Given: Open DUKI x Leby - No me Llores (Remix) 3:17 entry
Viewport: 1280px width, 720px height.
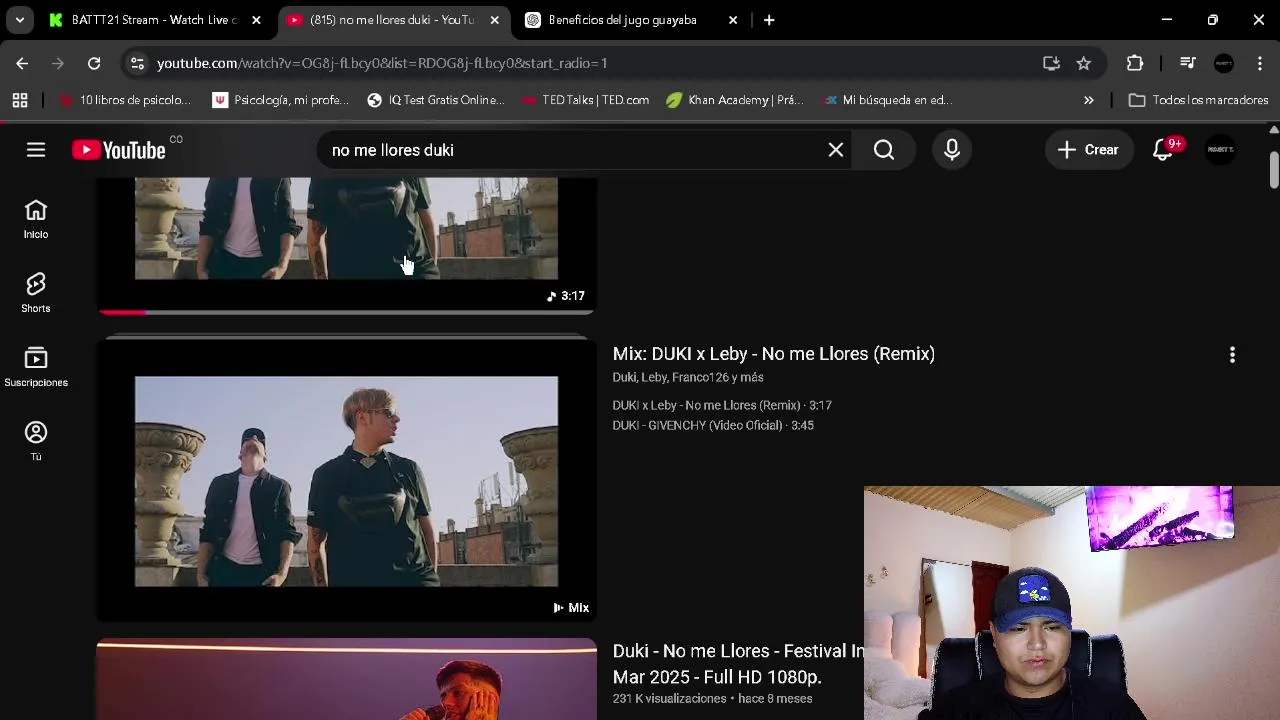Looking at the screenshot, I should coord(722,405).
